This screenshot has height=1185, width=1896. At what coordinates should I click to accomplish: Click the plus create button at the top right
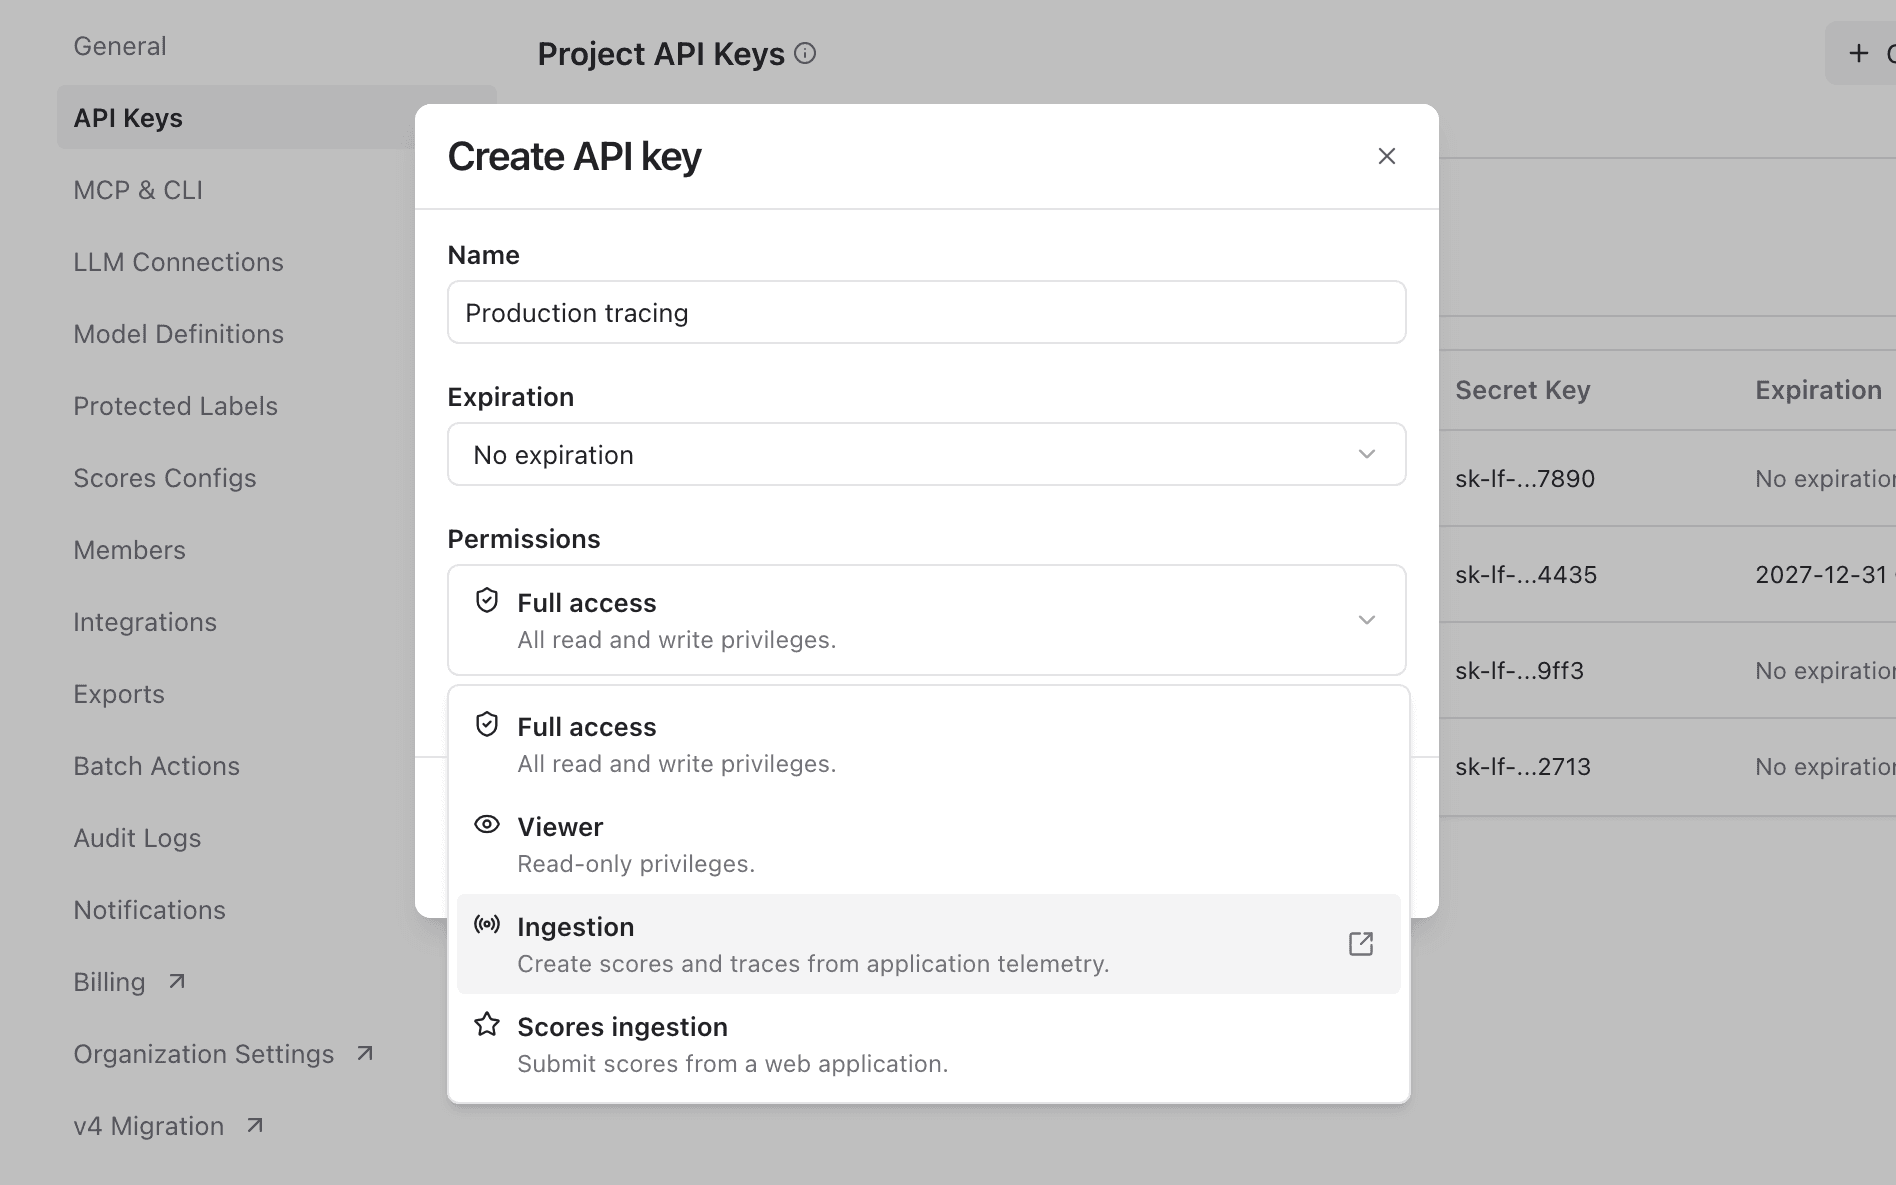pyautogui.click(x=1861, y=53)
